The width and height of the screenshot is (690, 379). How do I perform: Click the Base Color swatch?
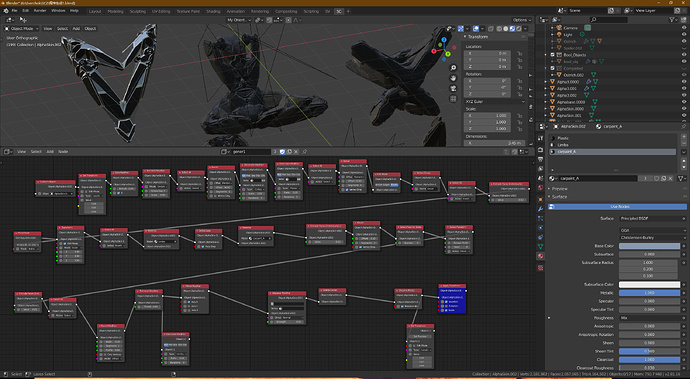650,246
